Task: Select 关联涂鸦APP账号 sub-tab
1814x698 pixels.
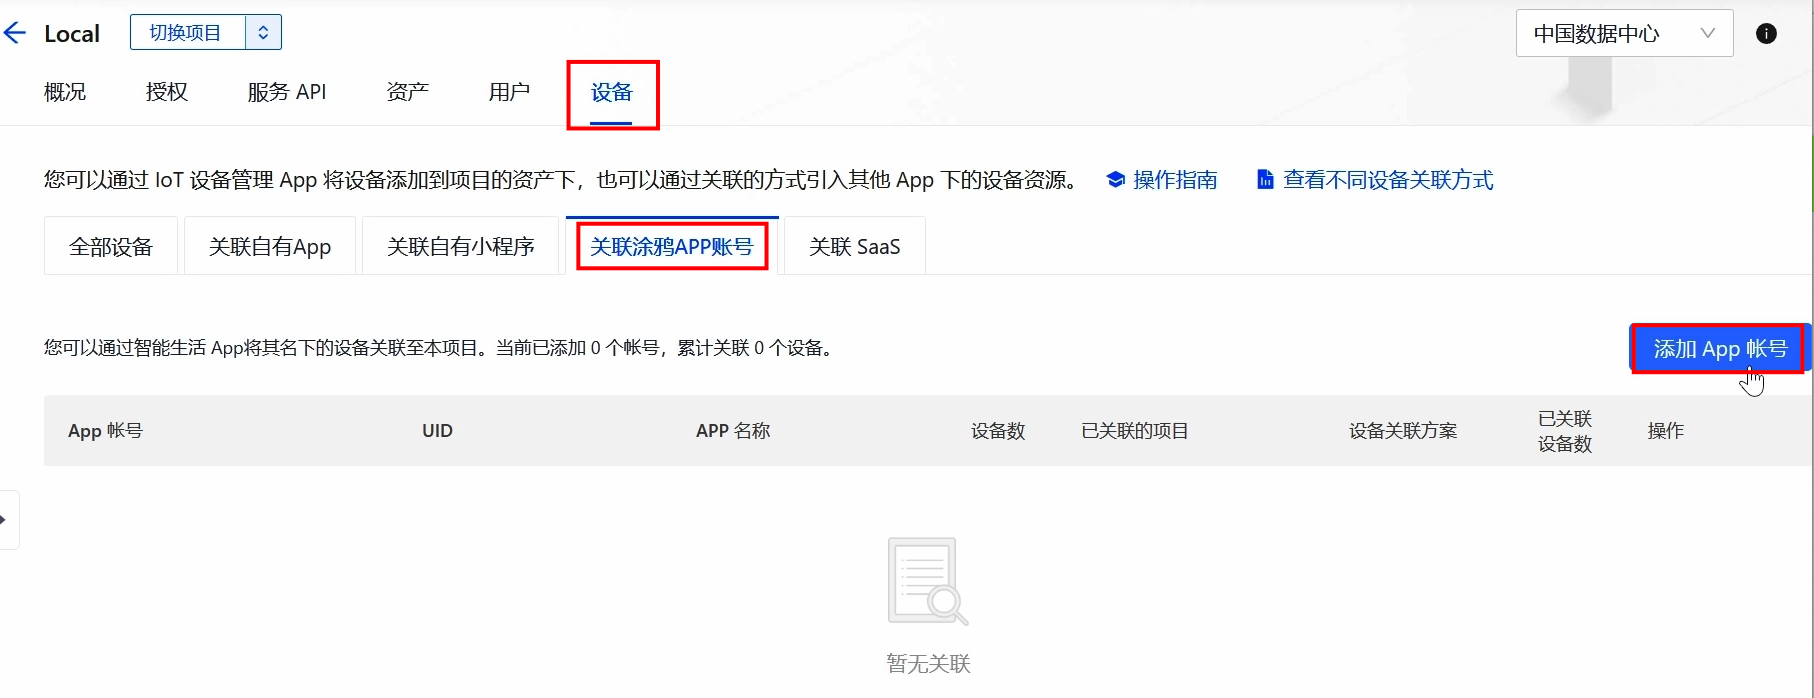Action: point(672,246)
